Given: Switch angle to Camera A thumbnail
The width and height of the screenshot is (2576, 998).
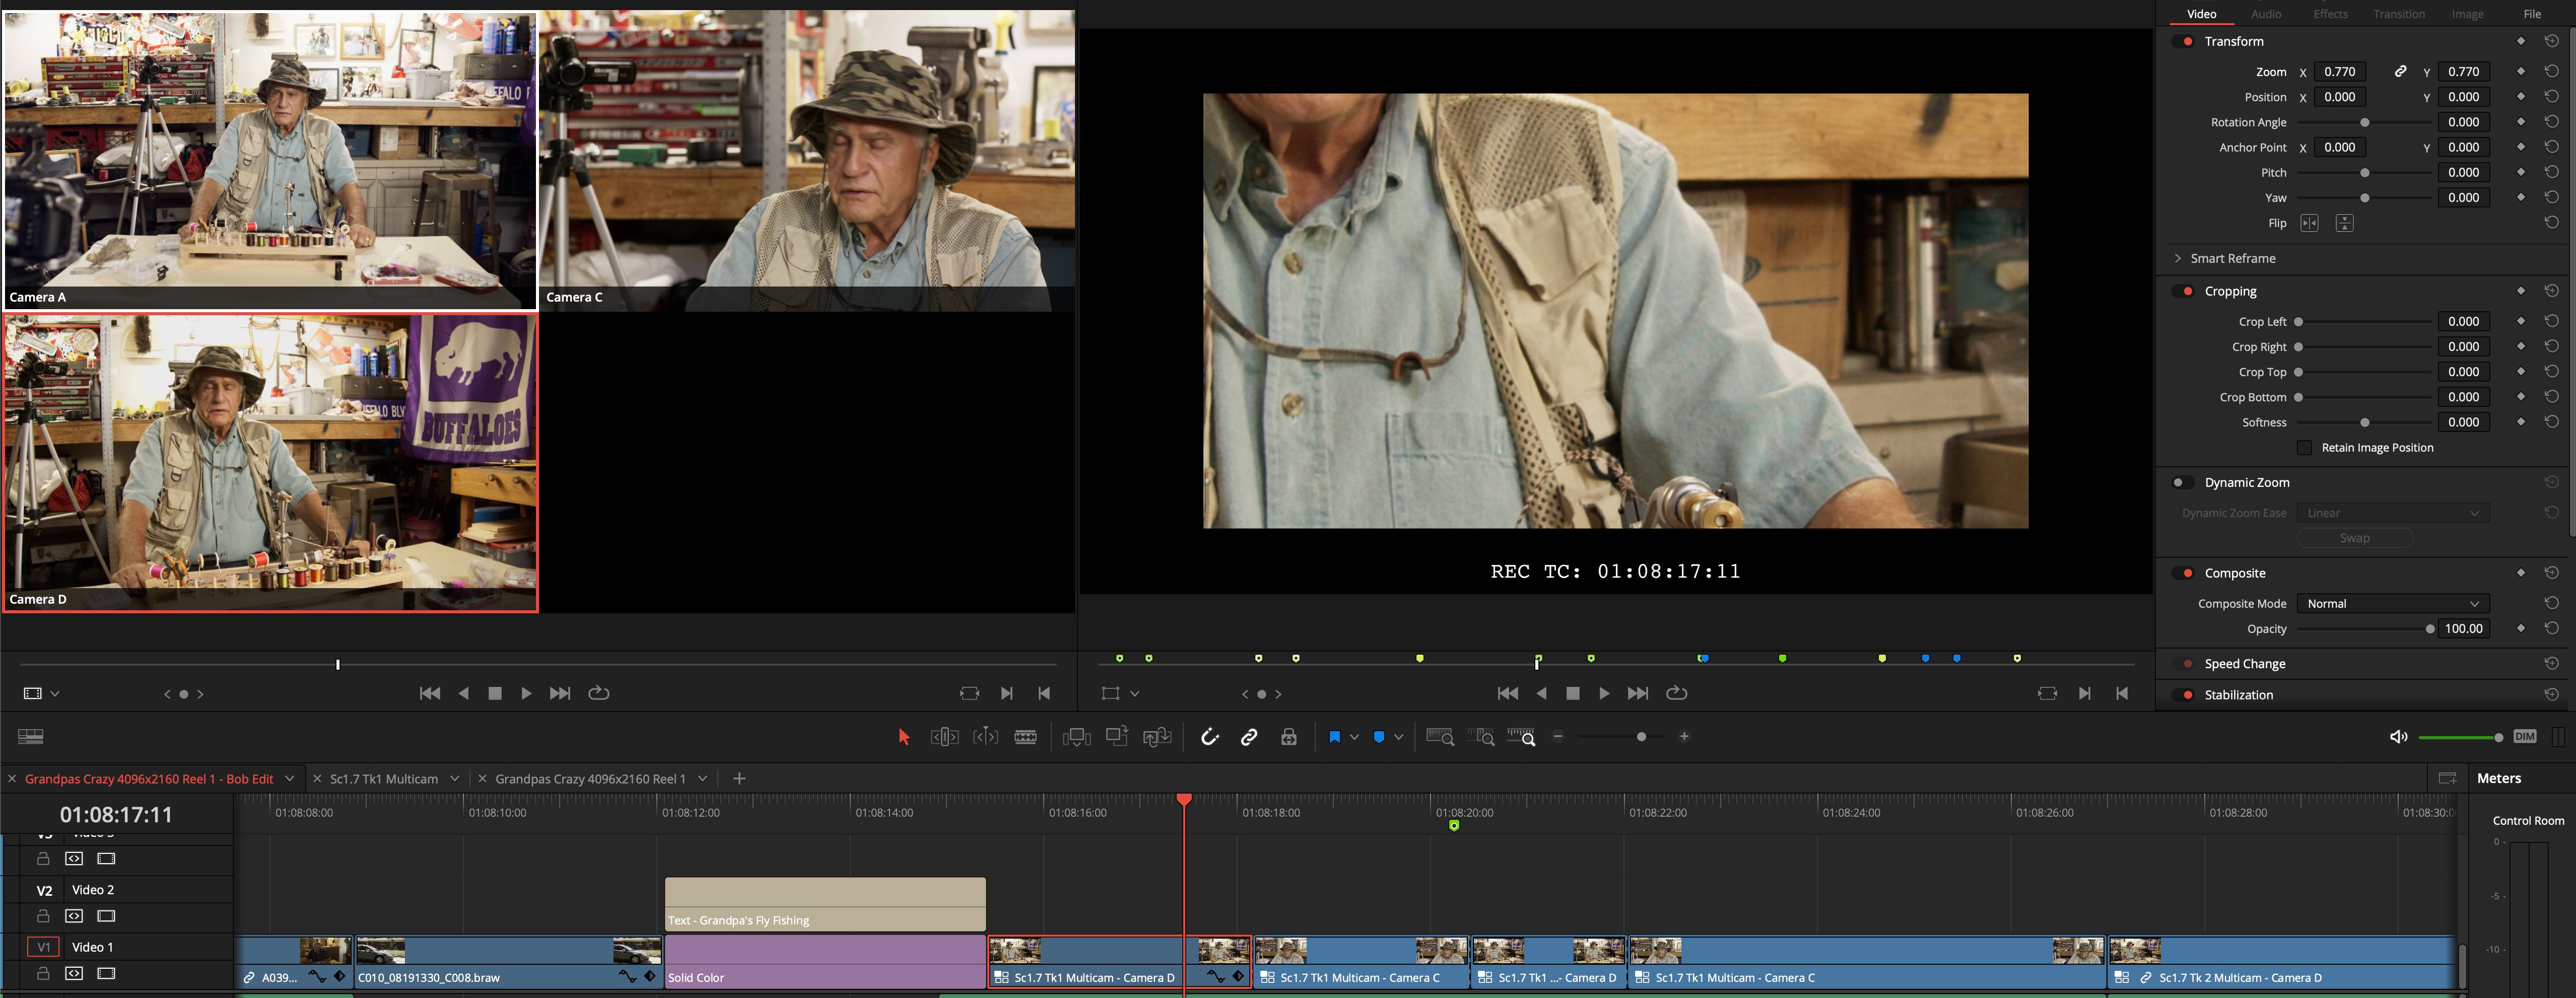Looking at the screenshot, I should 269,160.
